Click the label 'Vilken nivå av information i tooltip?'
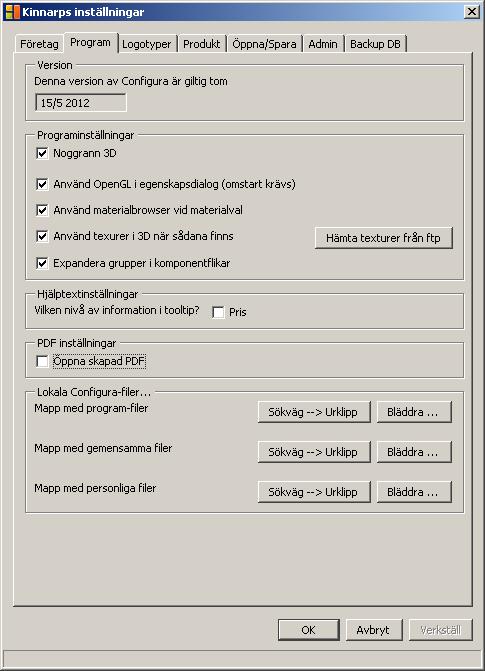 117,310
